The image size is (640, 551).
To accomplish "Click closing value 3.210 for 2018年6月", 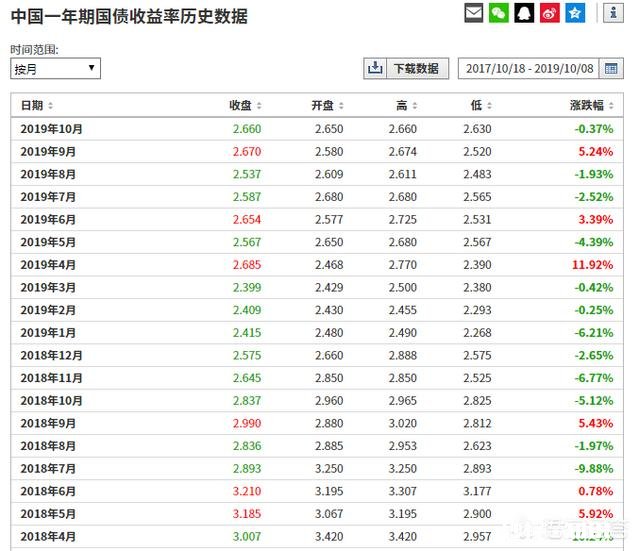I will (x=247, y=491).
